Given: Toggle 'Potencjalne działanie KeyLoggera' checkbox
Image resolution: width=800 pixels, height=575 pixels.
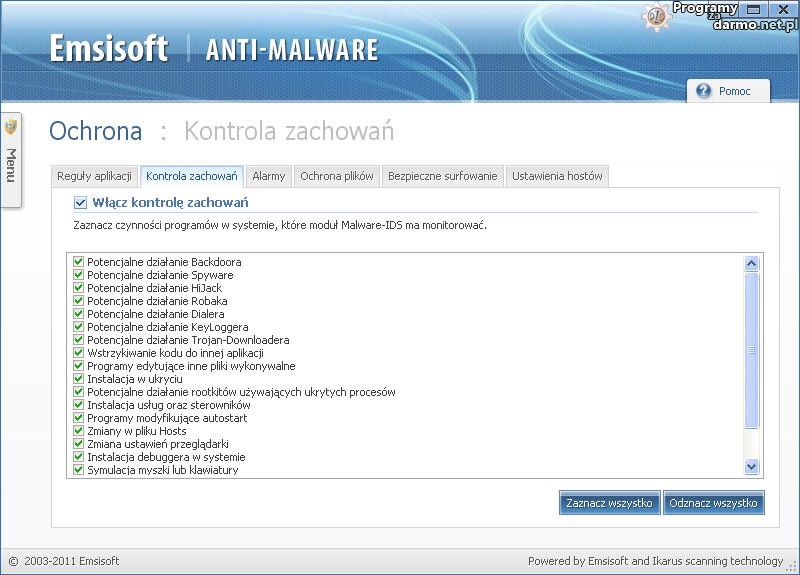Looking at the screenshot, I should click(x=79, y=327).
